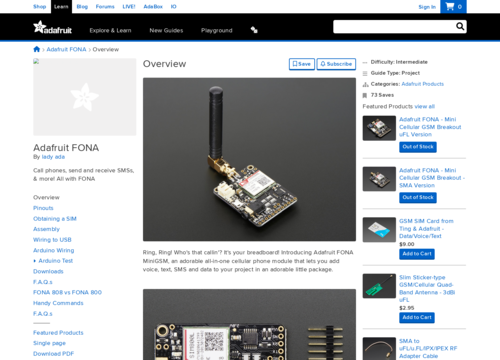This screenshot has width=500, height=360.
Task: Open the AdaBox tab
Action: click(153, 7)
